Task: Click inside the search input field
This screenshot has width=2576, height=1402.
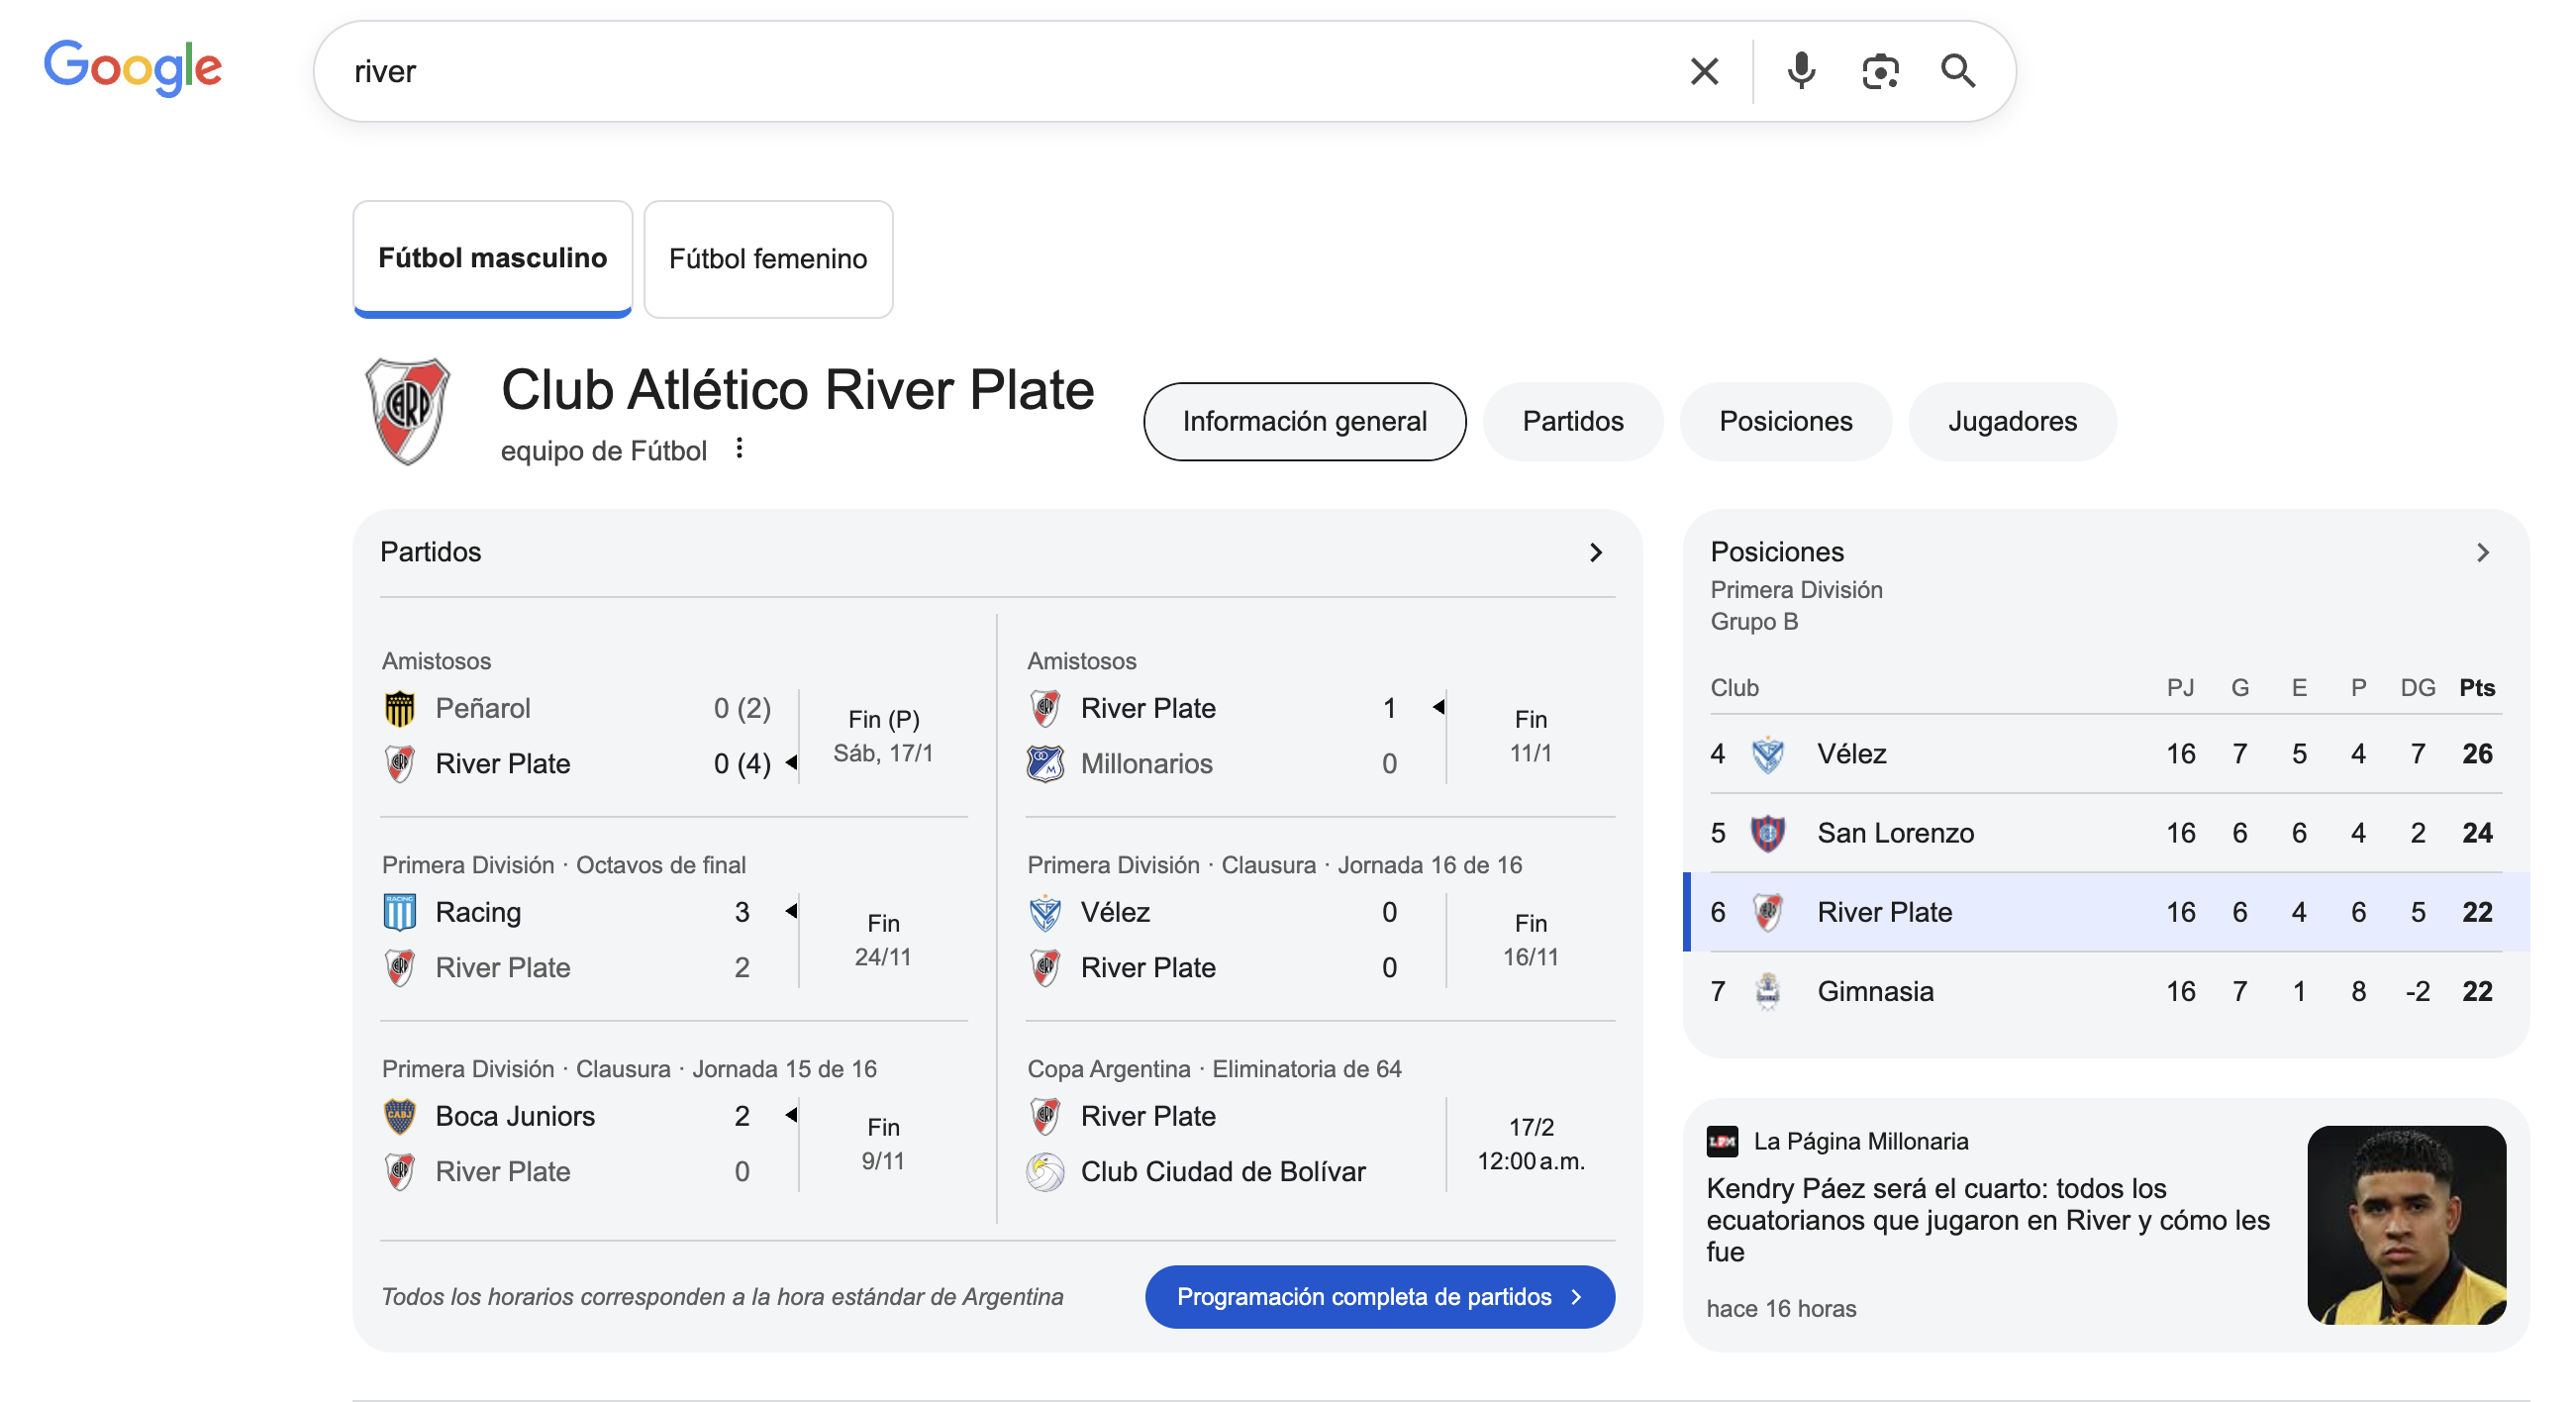Action: (x=1000, y=71)
